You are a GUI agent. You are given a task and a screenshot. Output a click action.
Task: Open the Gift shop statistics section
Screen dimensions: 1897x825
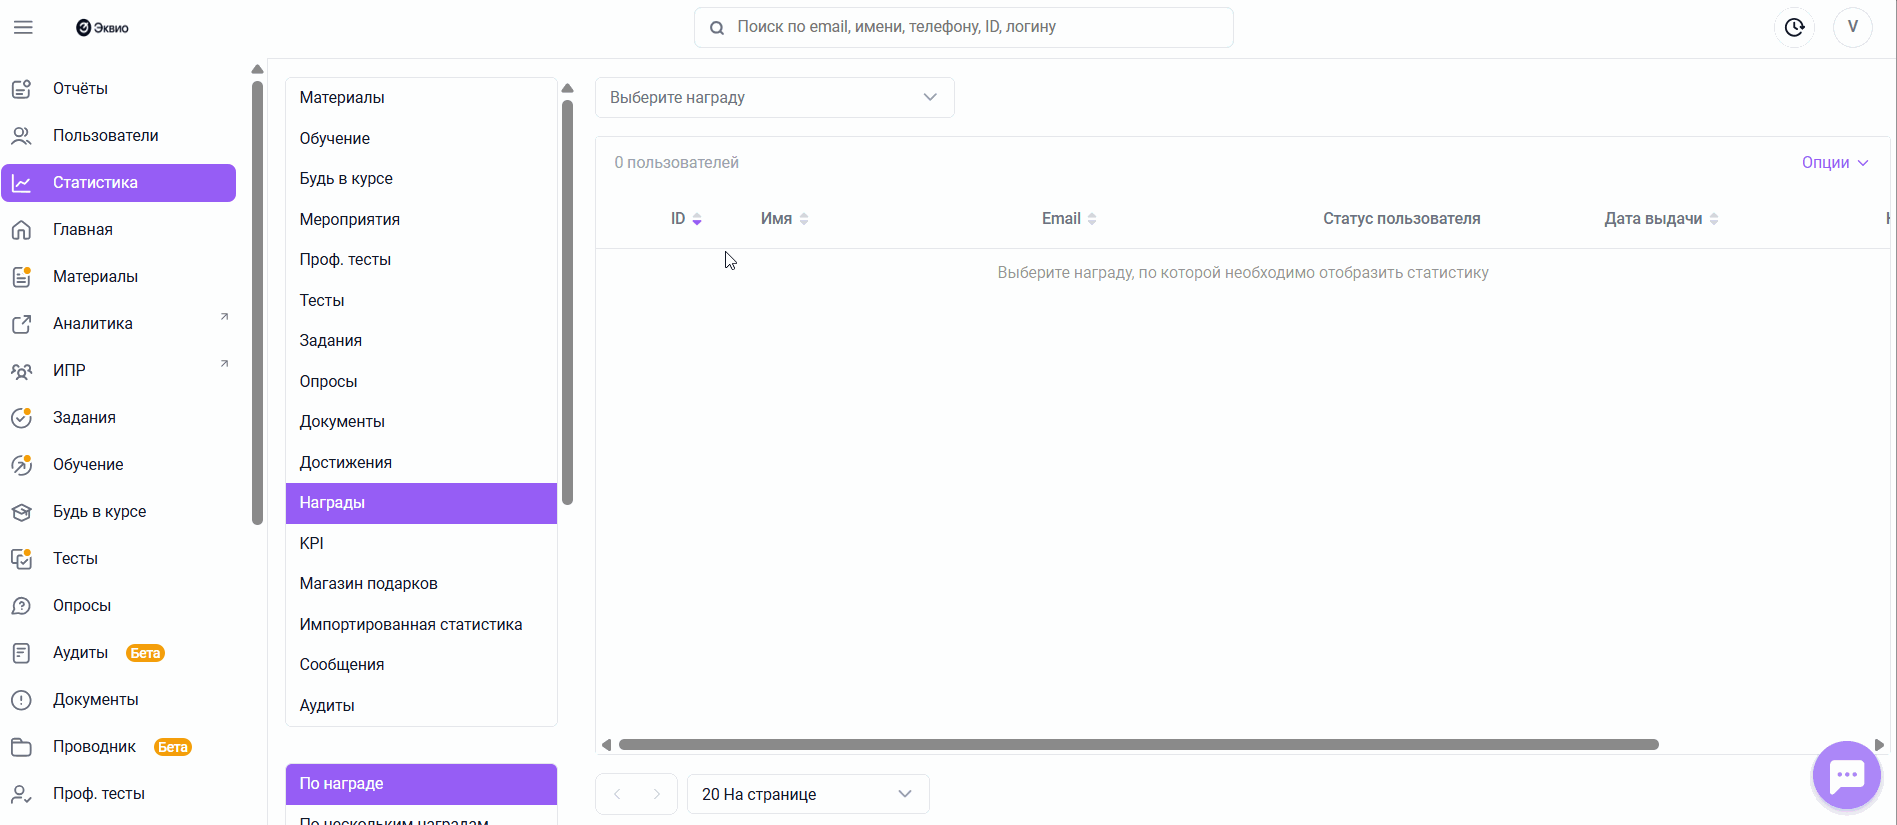(369, 584)
